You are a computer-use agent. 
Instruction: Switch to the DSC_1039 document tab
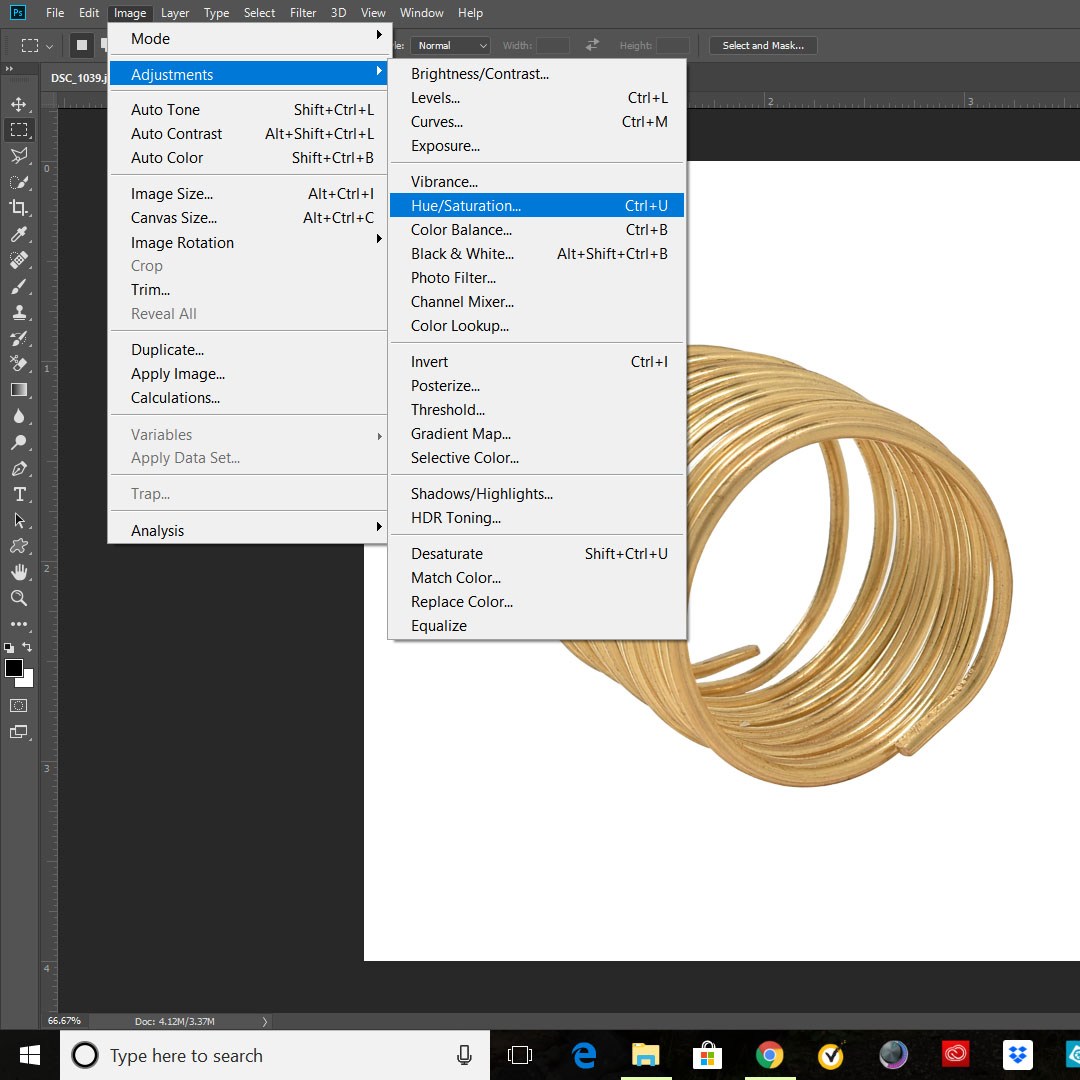78,78
